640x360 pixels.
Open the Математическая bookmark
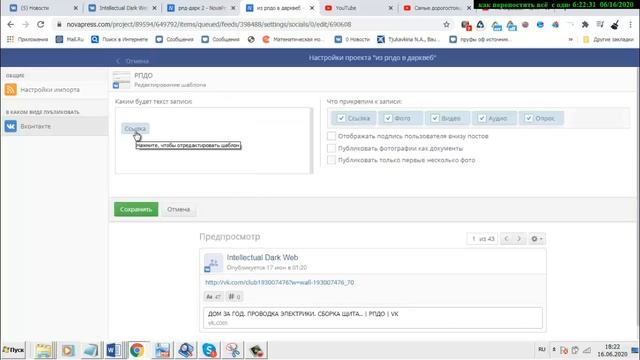pos(293,40)
